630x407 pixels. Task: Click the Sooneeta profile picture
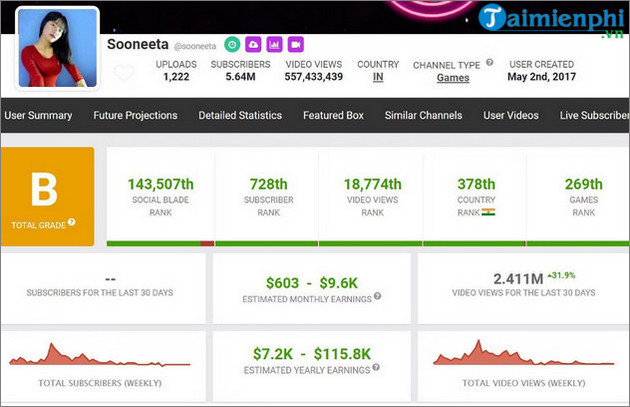57,48
